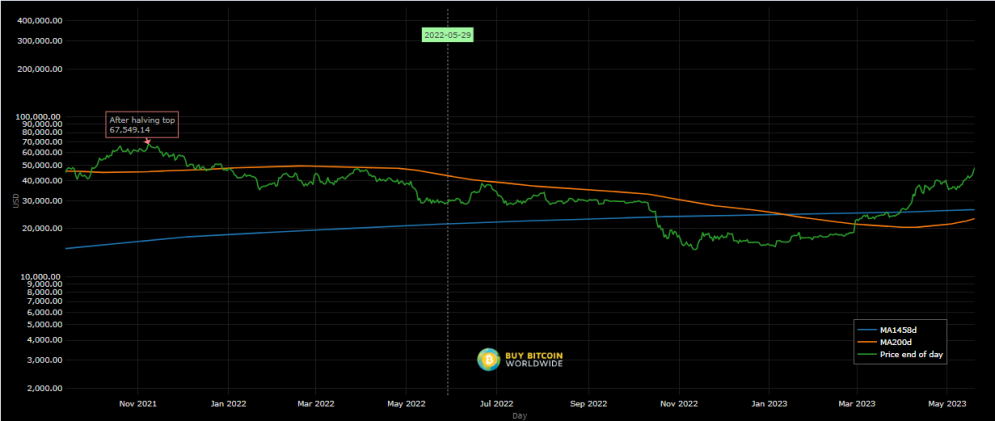Viewport: 995px width, 421px height.
Task: Click the green price legend line swatch
Action: pos(867,355)
